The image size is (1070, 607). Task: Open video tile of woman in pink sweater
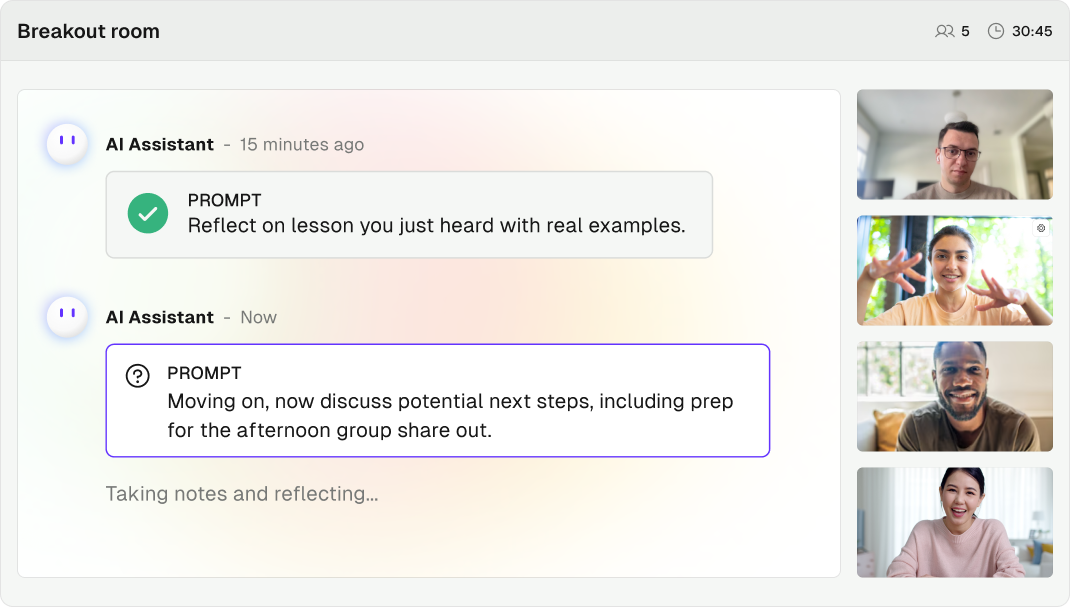coord(954,522)
